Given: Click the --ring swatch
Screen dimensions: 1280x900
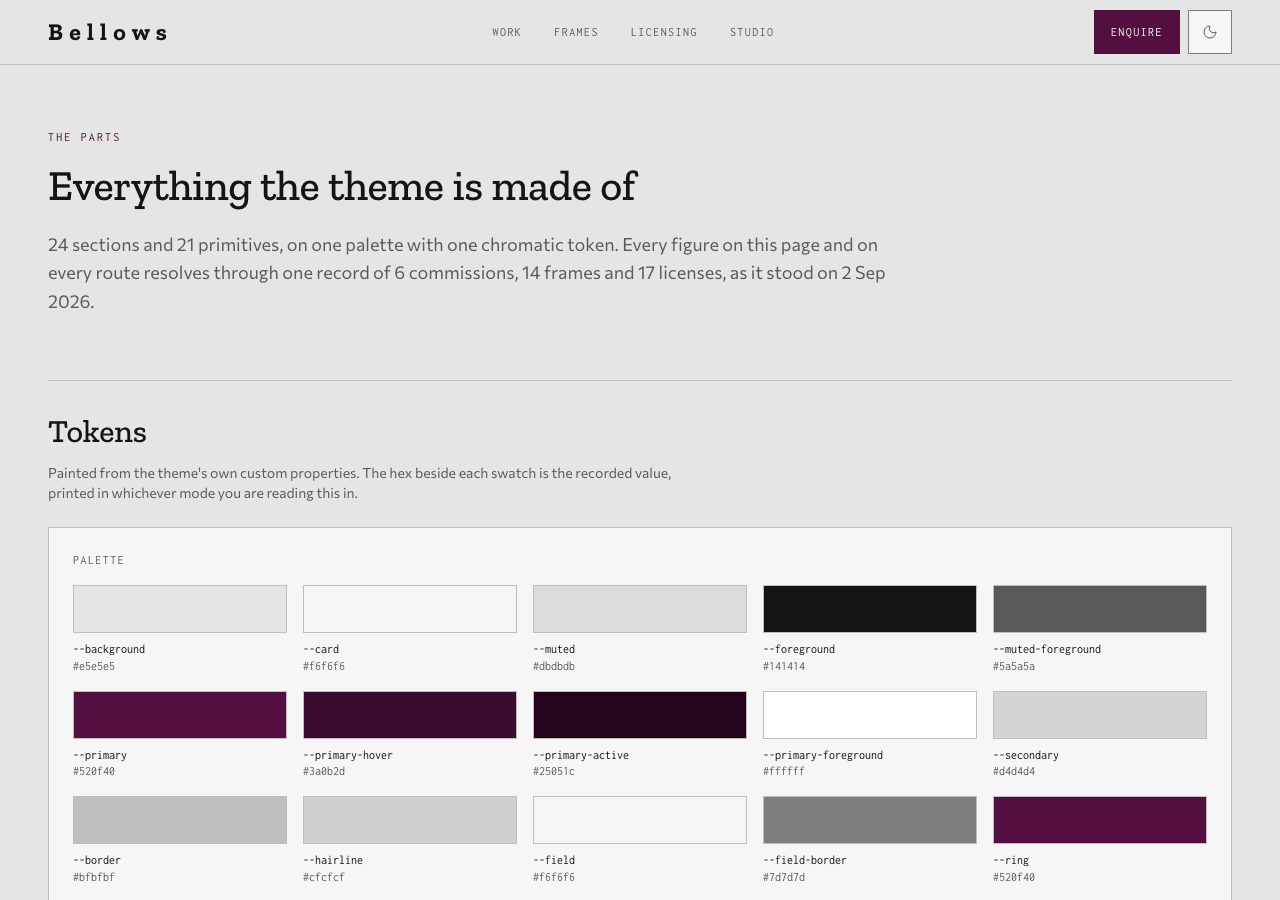Looking at the screenshot, I should 1100,820.
